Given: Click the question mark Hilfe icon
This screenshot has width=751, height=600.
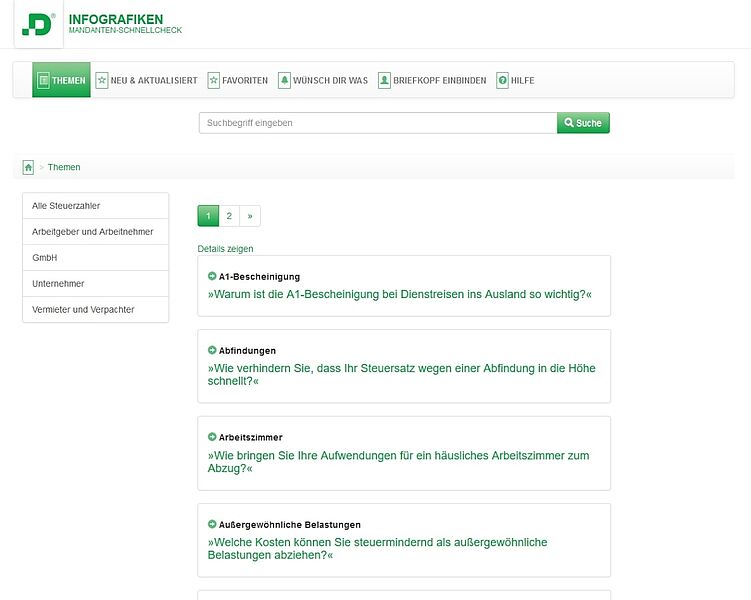Looking at the screenshot, I should click(x=502, y=80).
